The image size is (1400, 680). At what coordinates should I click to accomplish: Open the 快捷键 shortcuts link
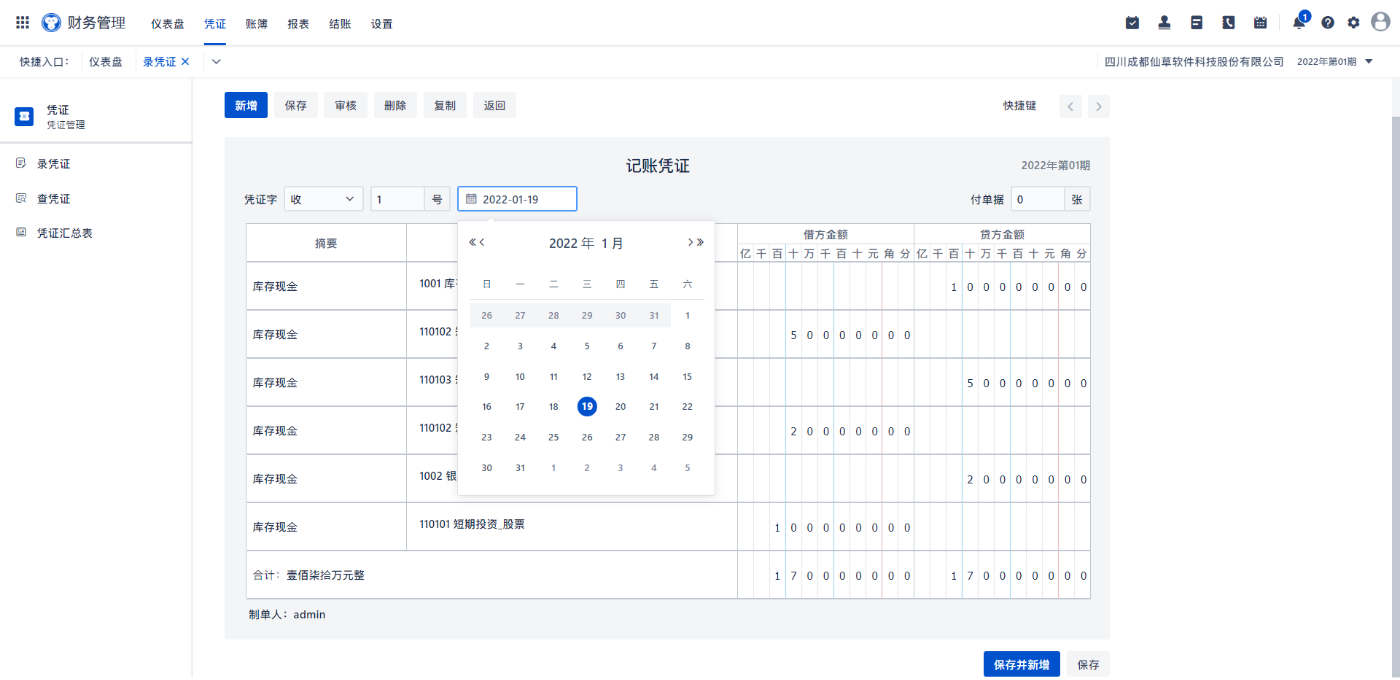1020,105
